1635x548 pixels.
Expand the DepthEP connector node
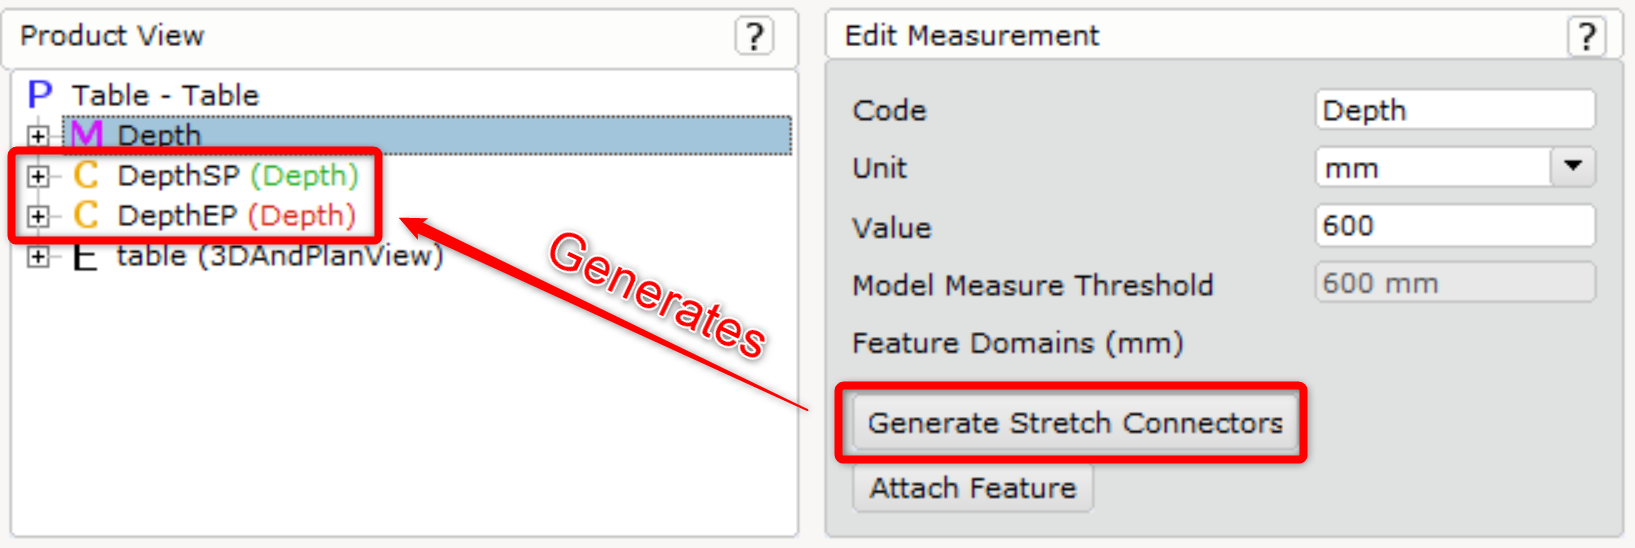point(38,216)
